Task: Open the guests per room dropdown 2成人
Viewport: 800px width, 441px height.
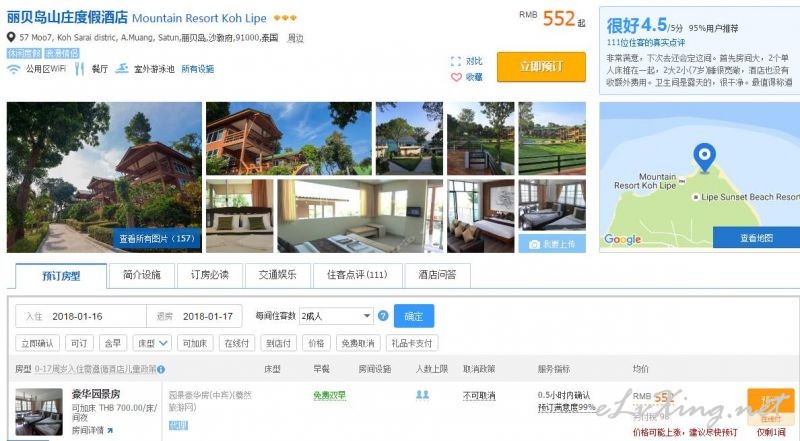Action: point(336,316)
